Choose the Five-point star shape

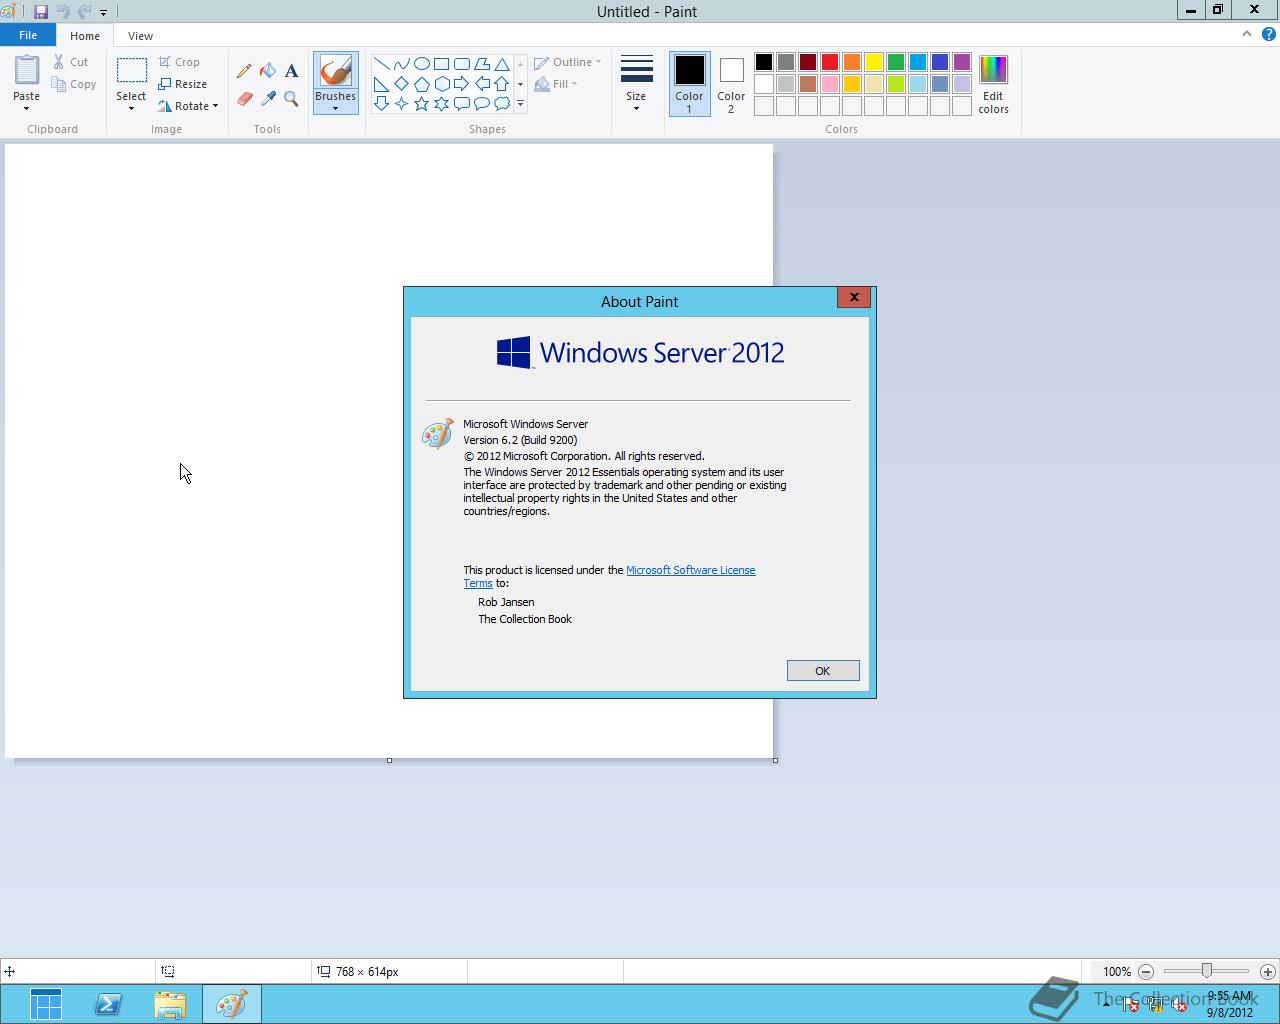pos(421,103)
